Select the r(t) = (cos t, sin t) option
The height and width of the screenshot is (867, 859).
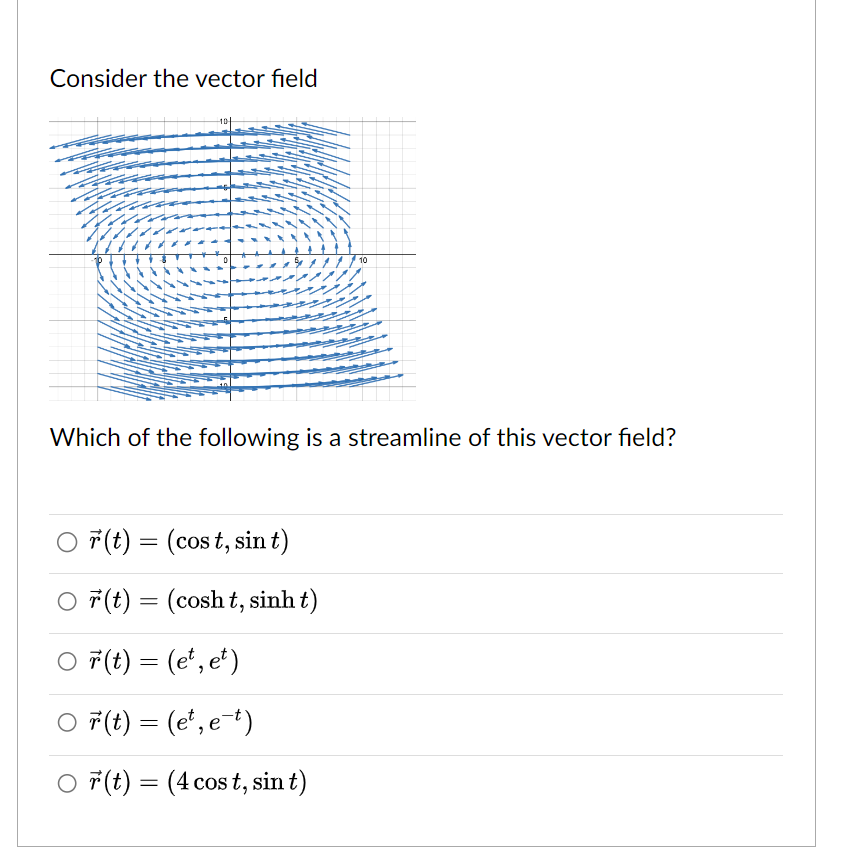click(66, 541)
